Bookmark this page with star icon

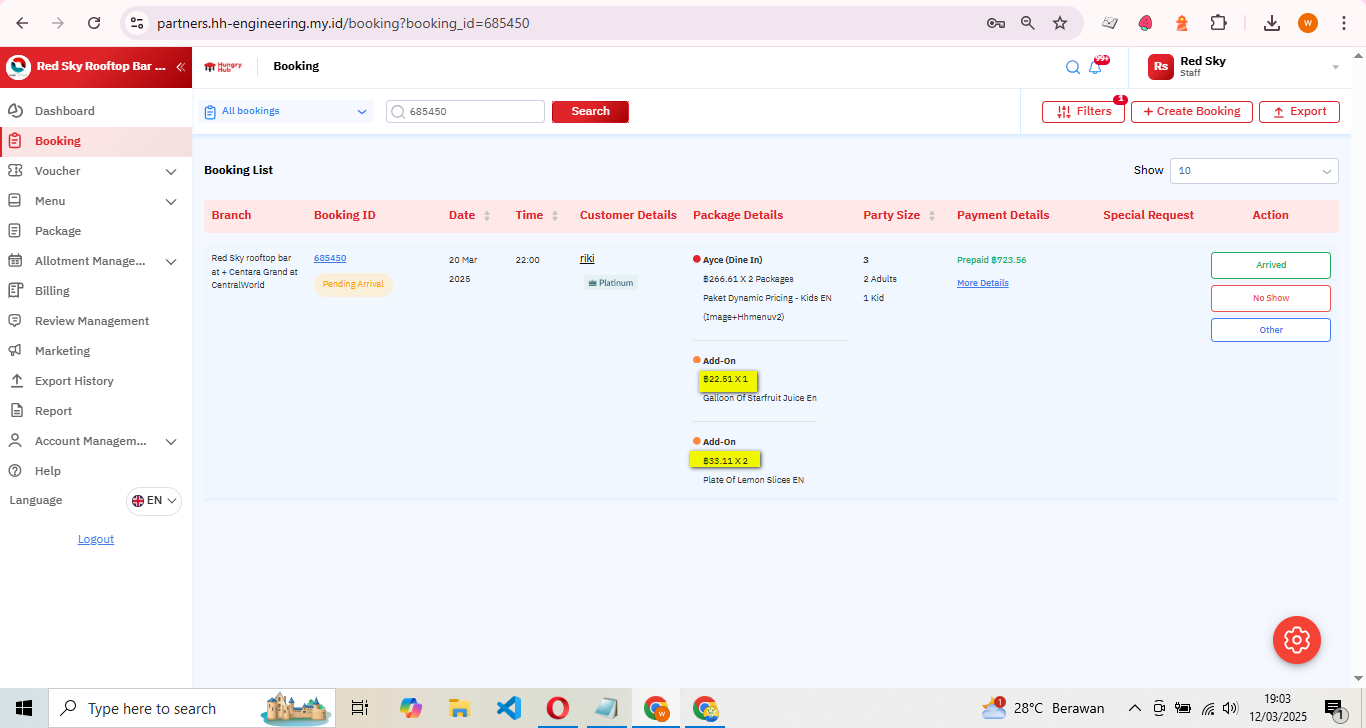(1060, 23)
